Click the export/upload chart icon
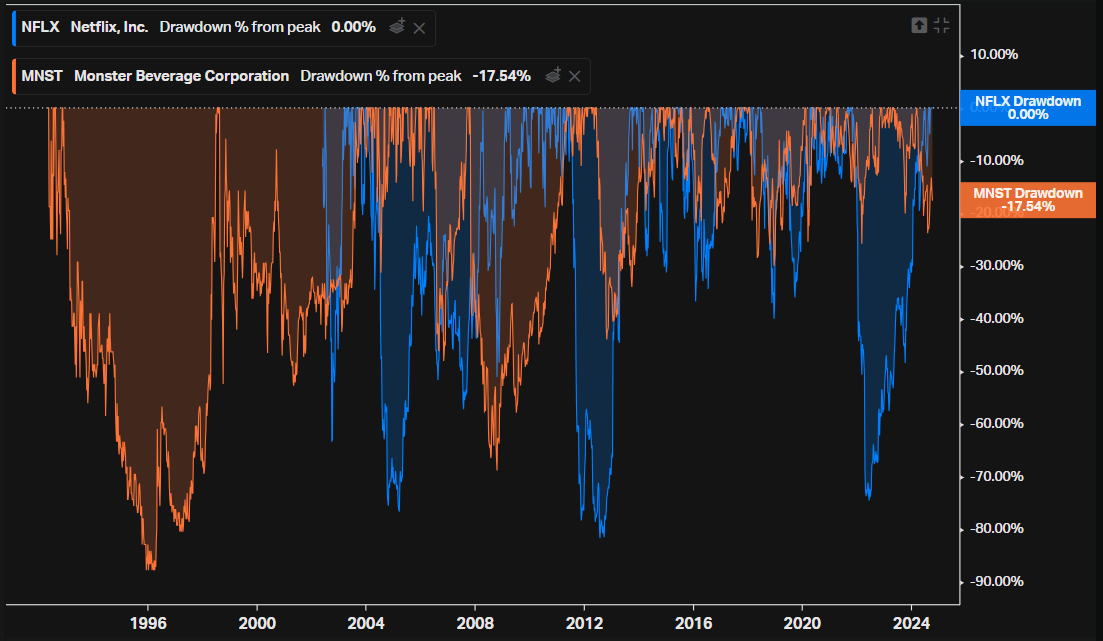1103x641 pixels. [919, 25]
